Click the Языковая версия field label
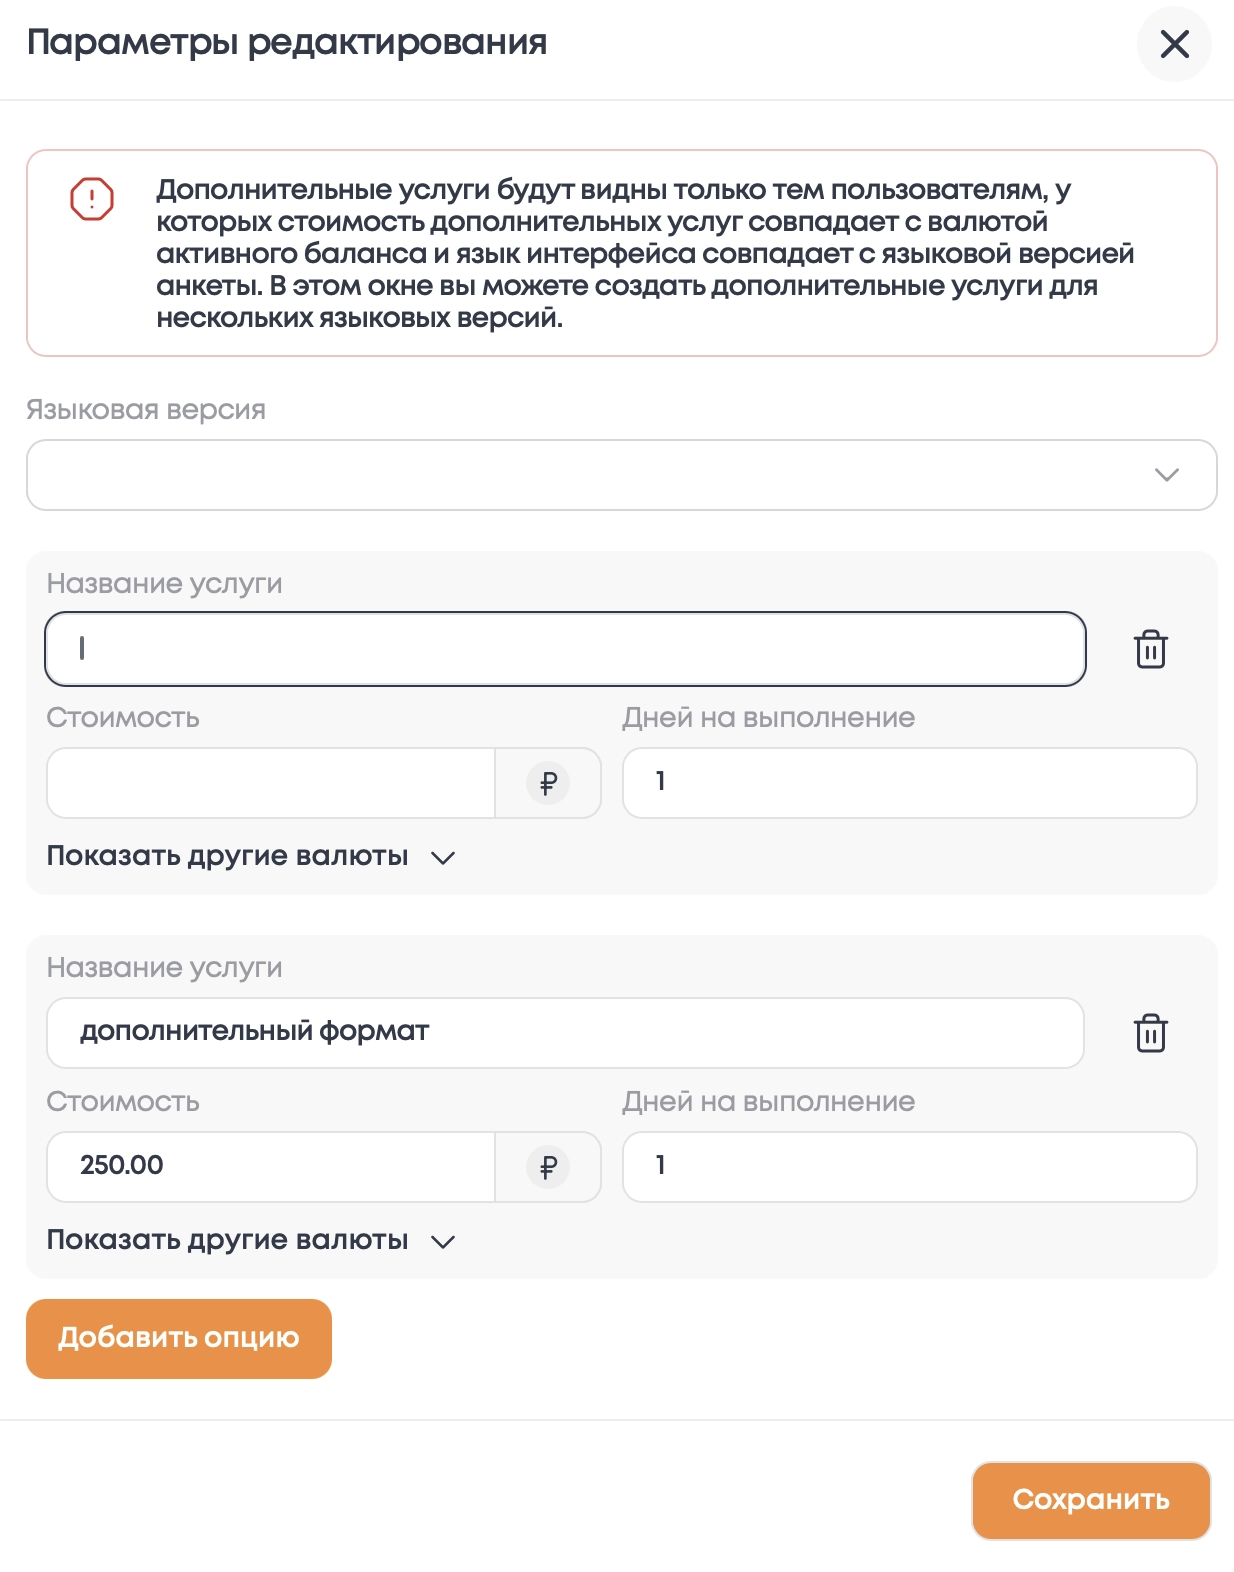 point(146,410)
